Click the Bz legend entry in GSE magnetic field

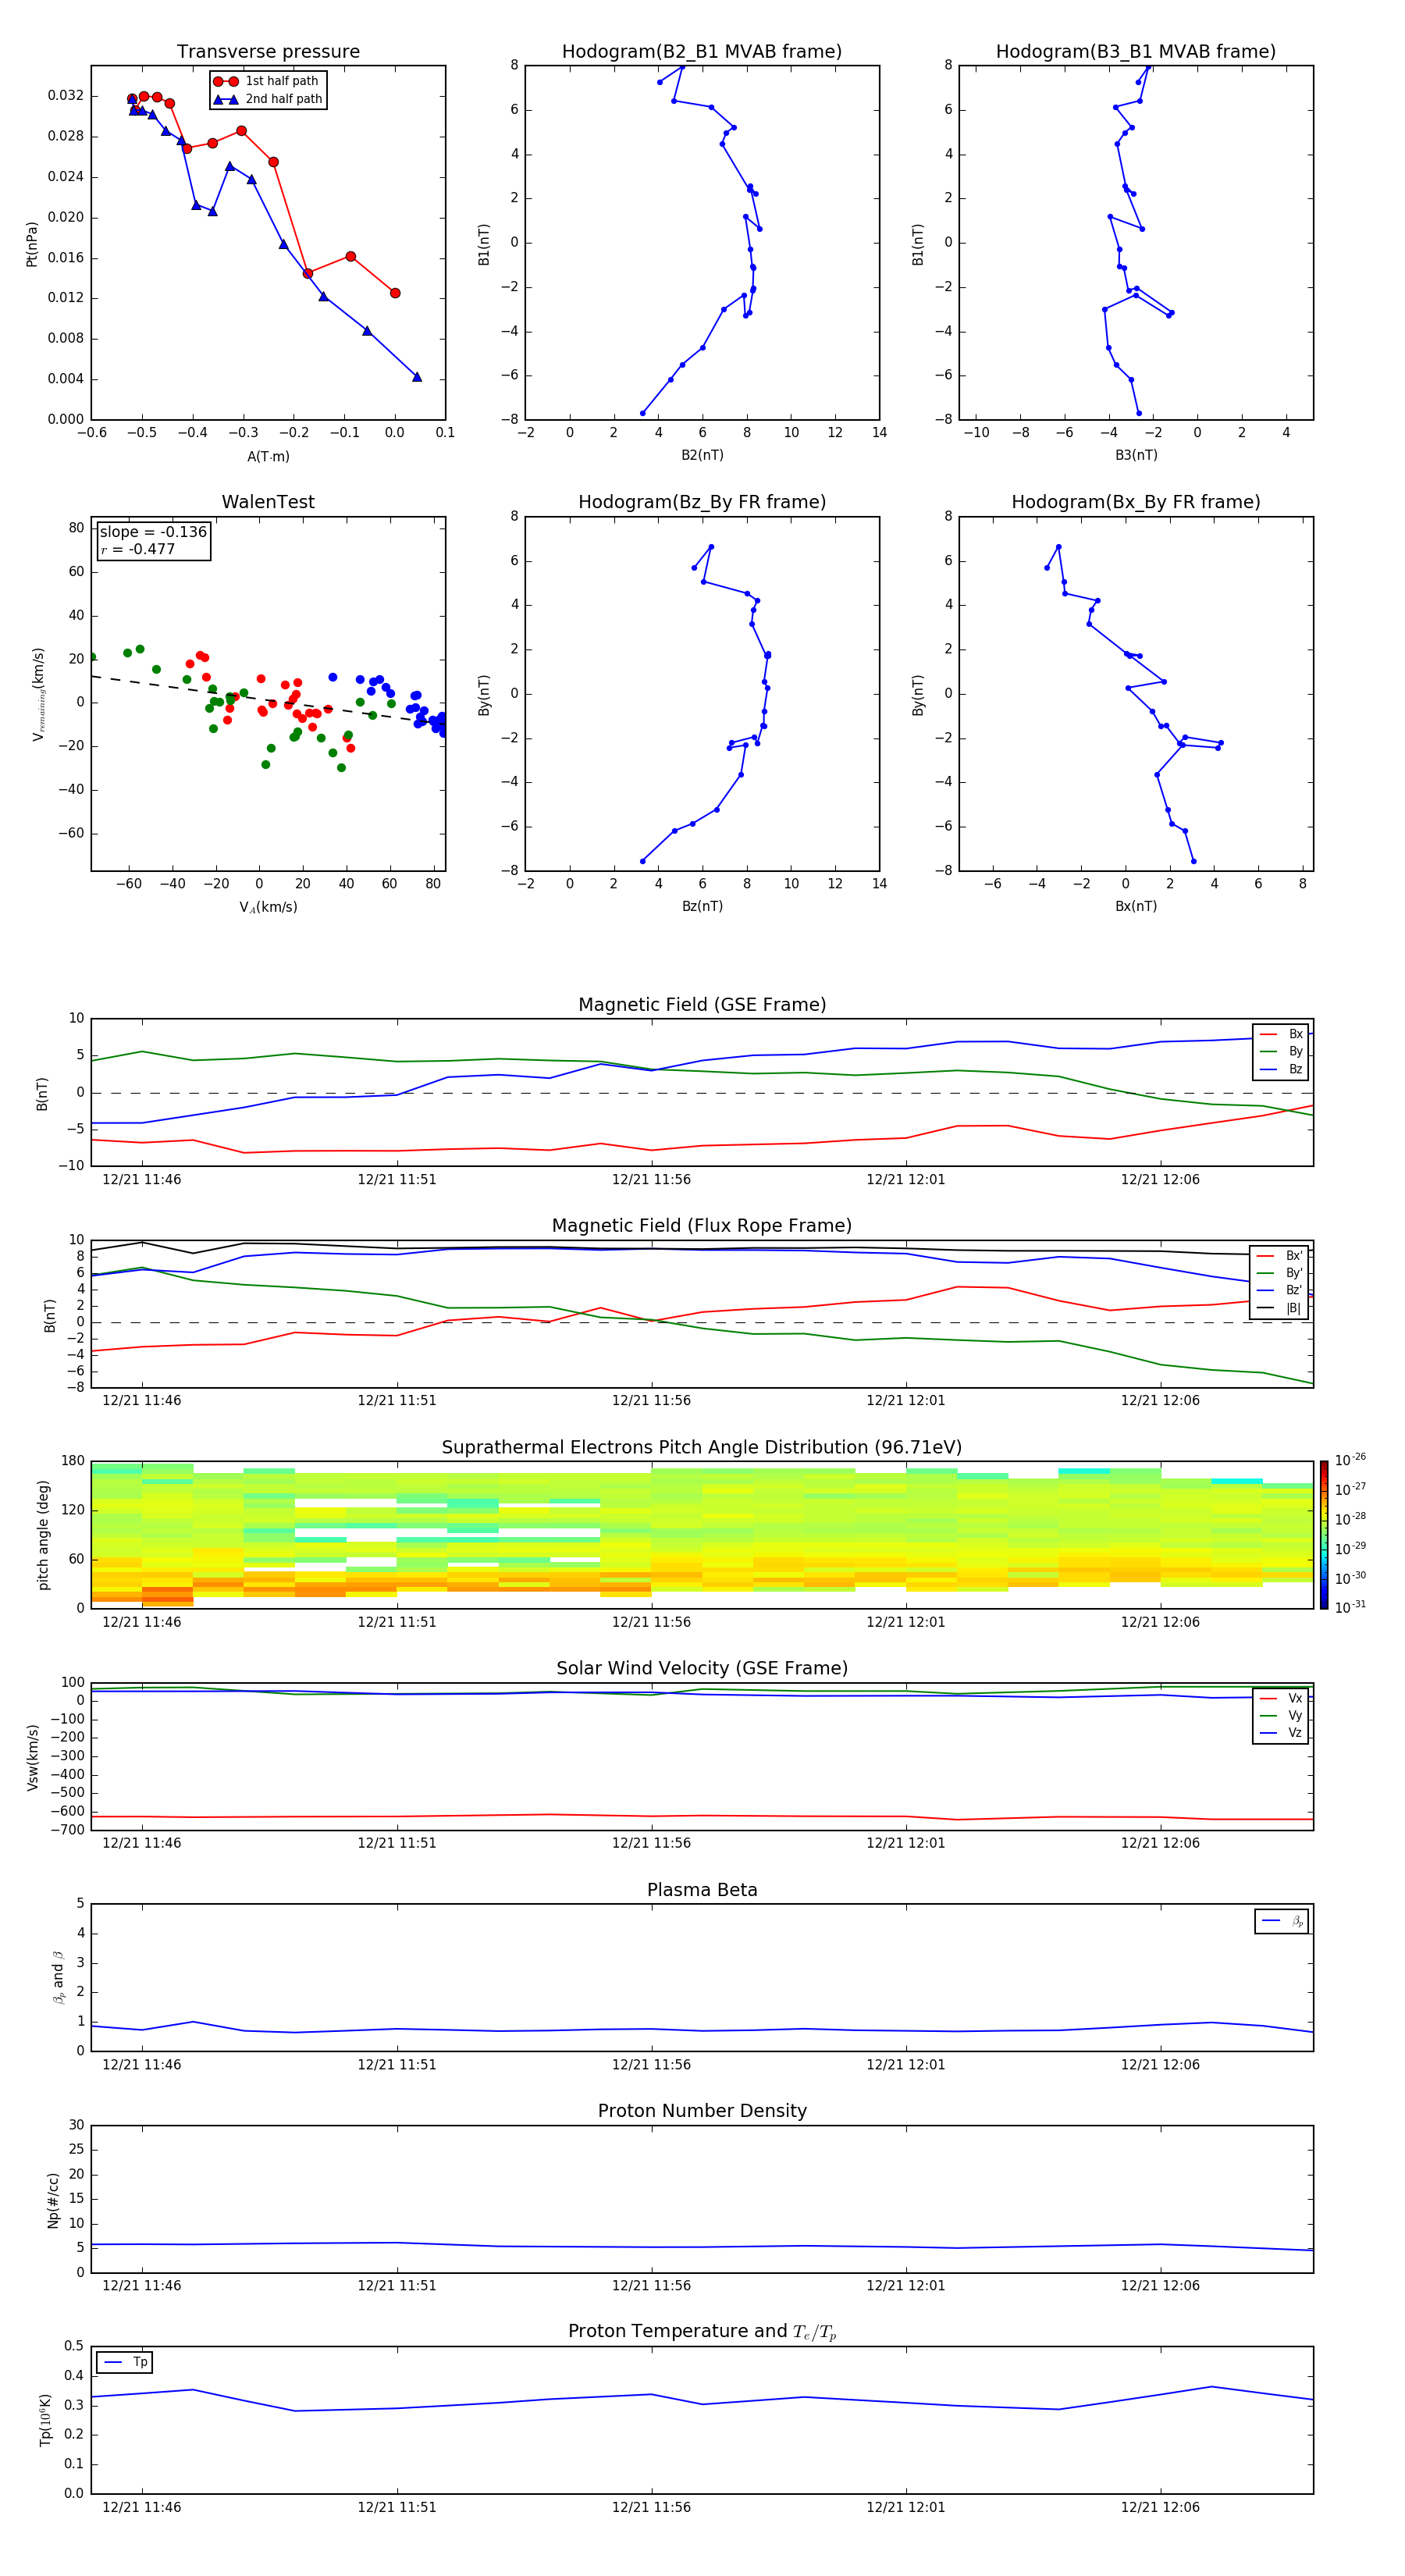pos(1281,1070)
